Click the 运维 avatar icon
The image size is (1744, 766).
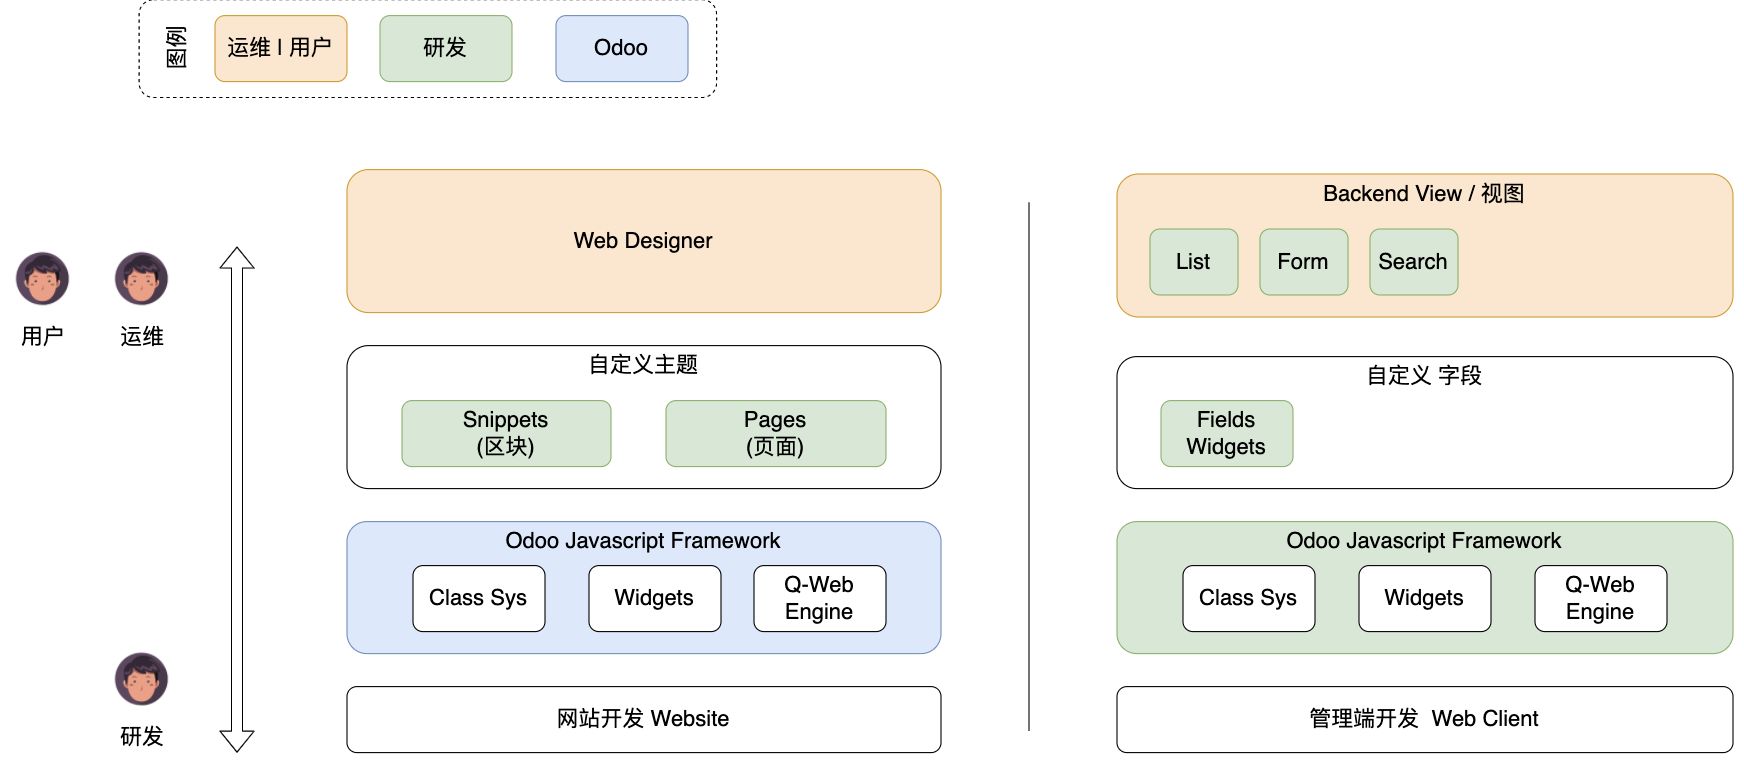coord(141,279)
